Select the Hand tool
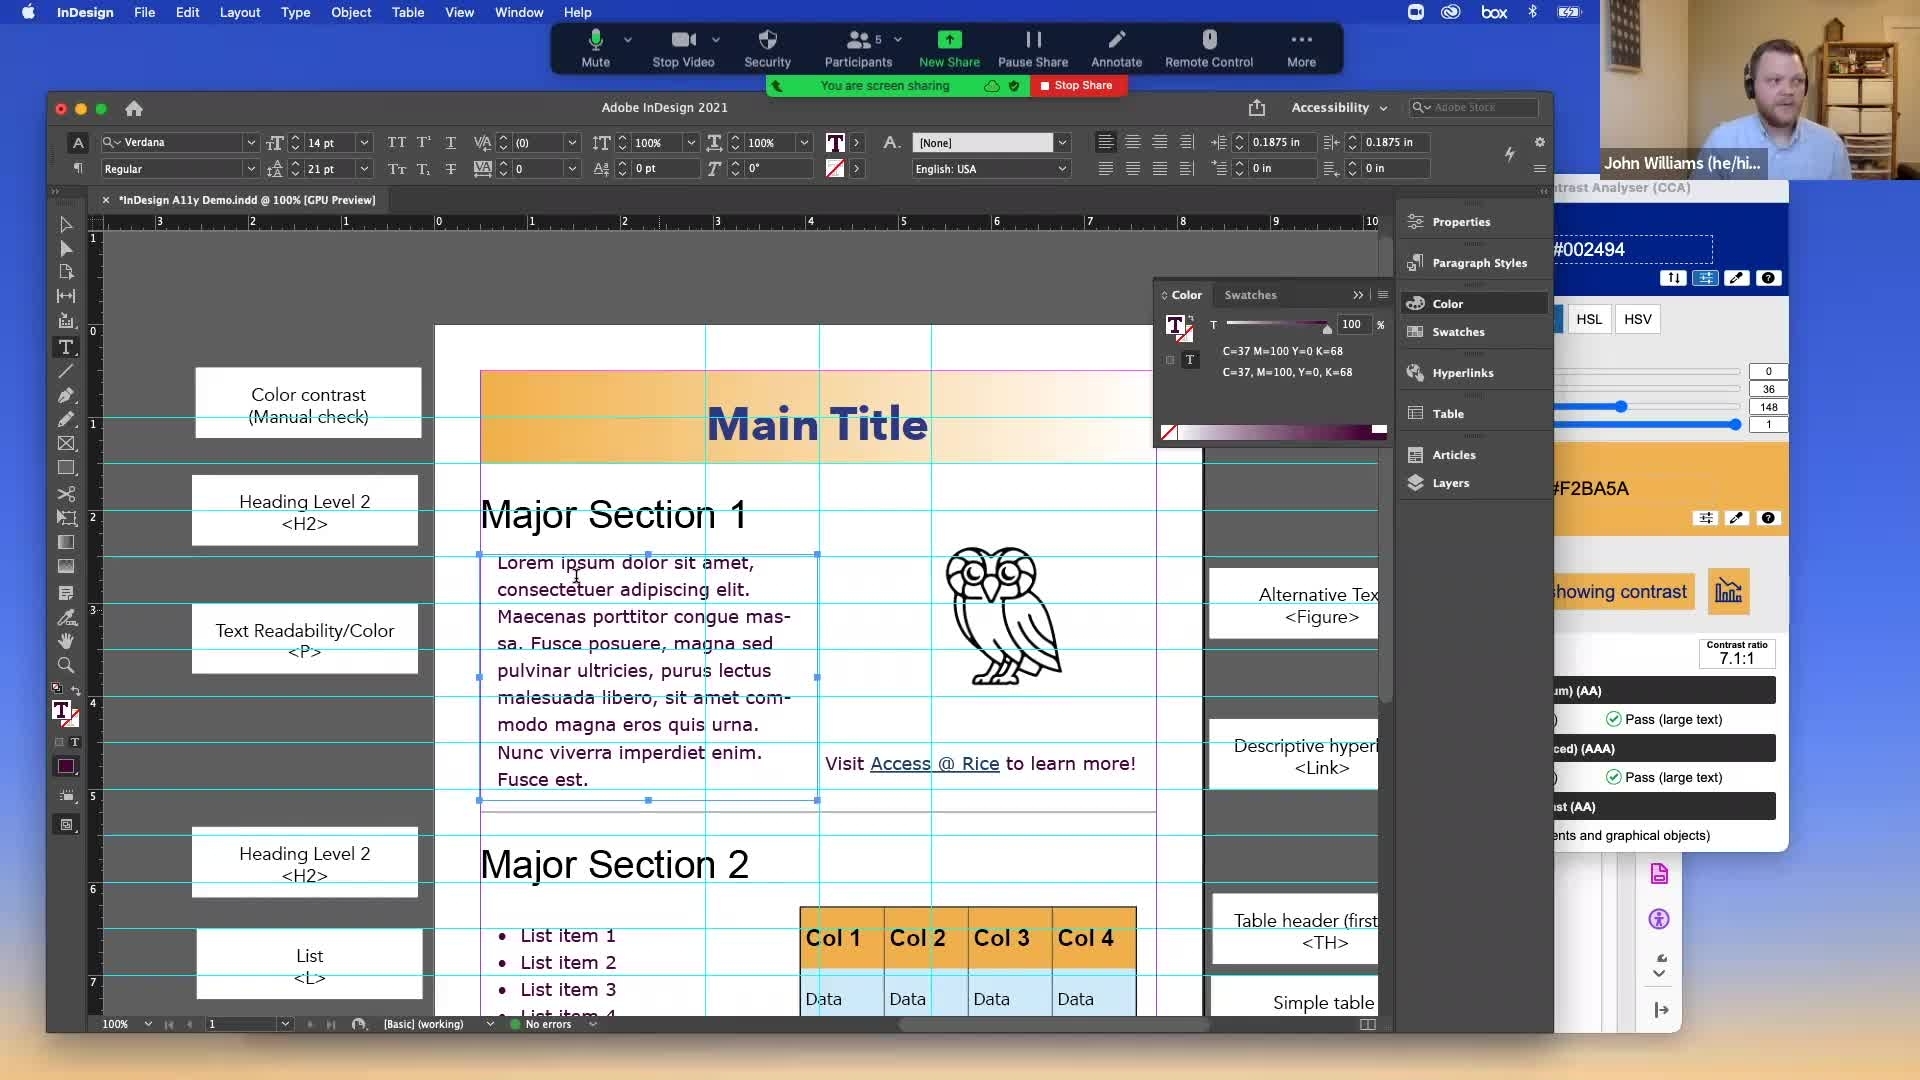Image resolution: width=1920 pixels, height=1080 pixels. pyautogui.click(x=66, y=641)
